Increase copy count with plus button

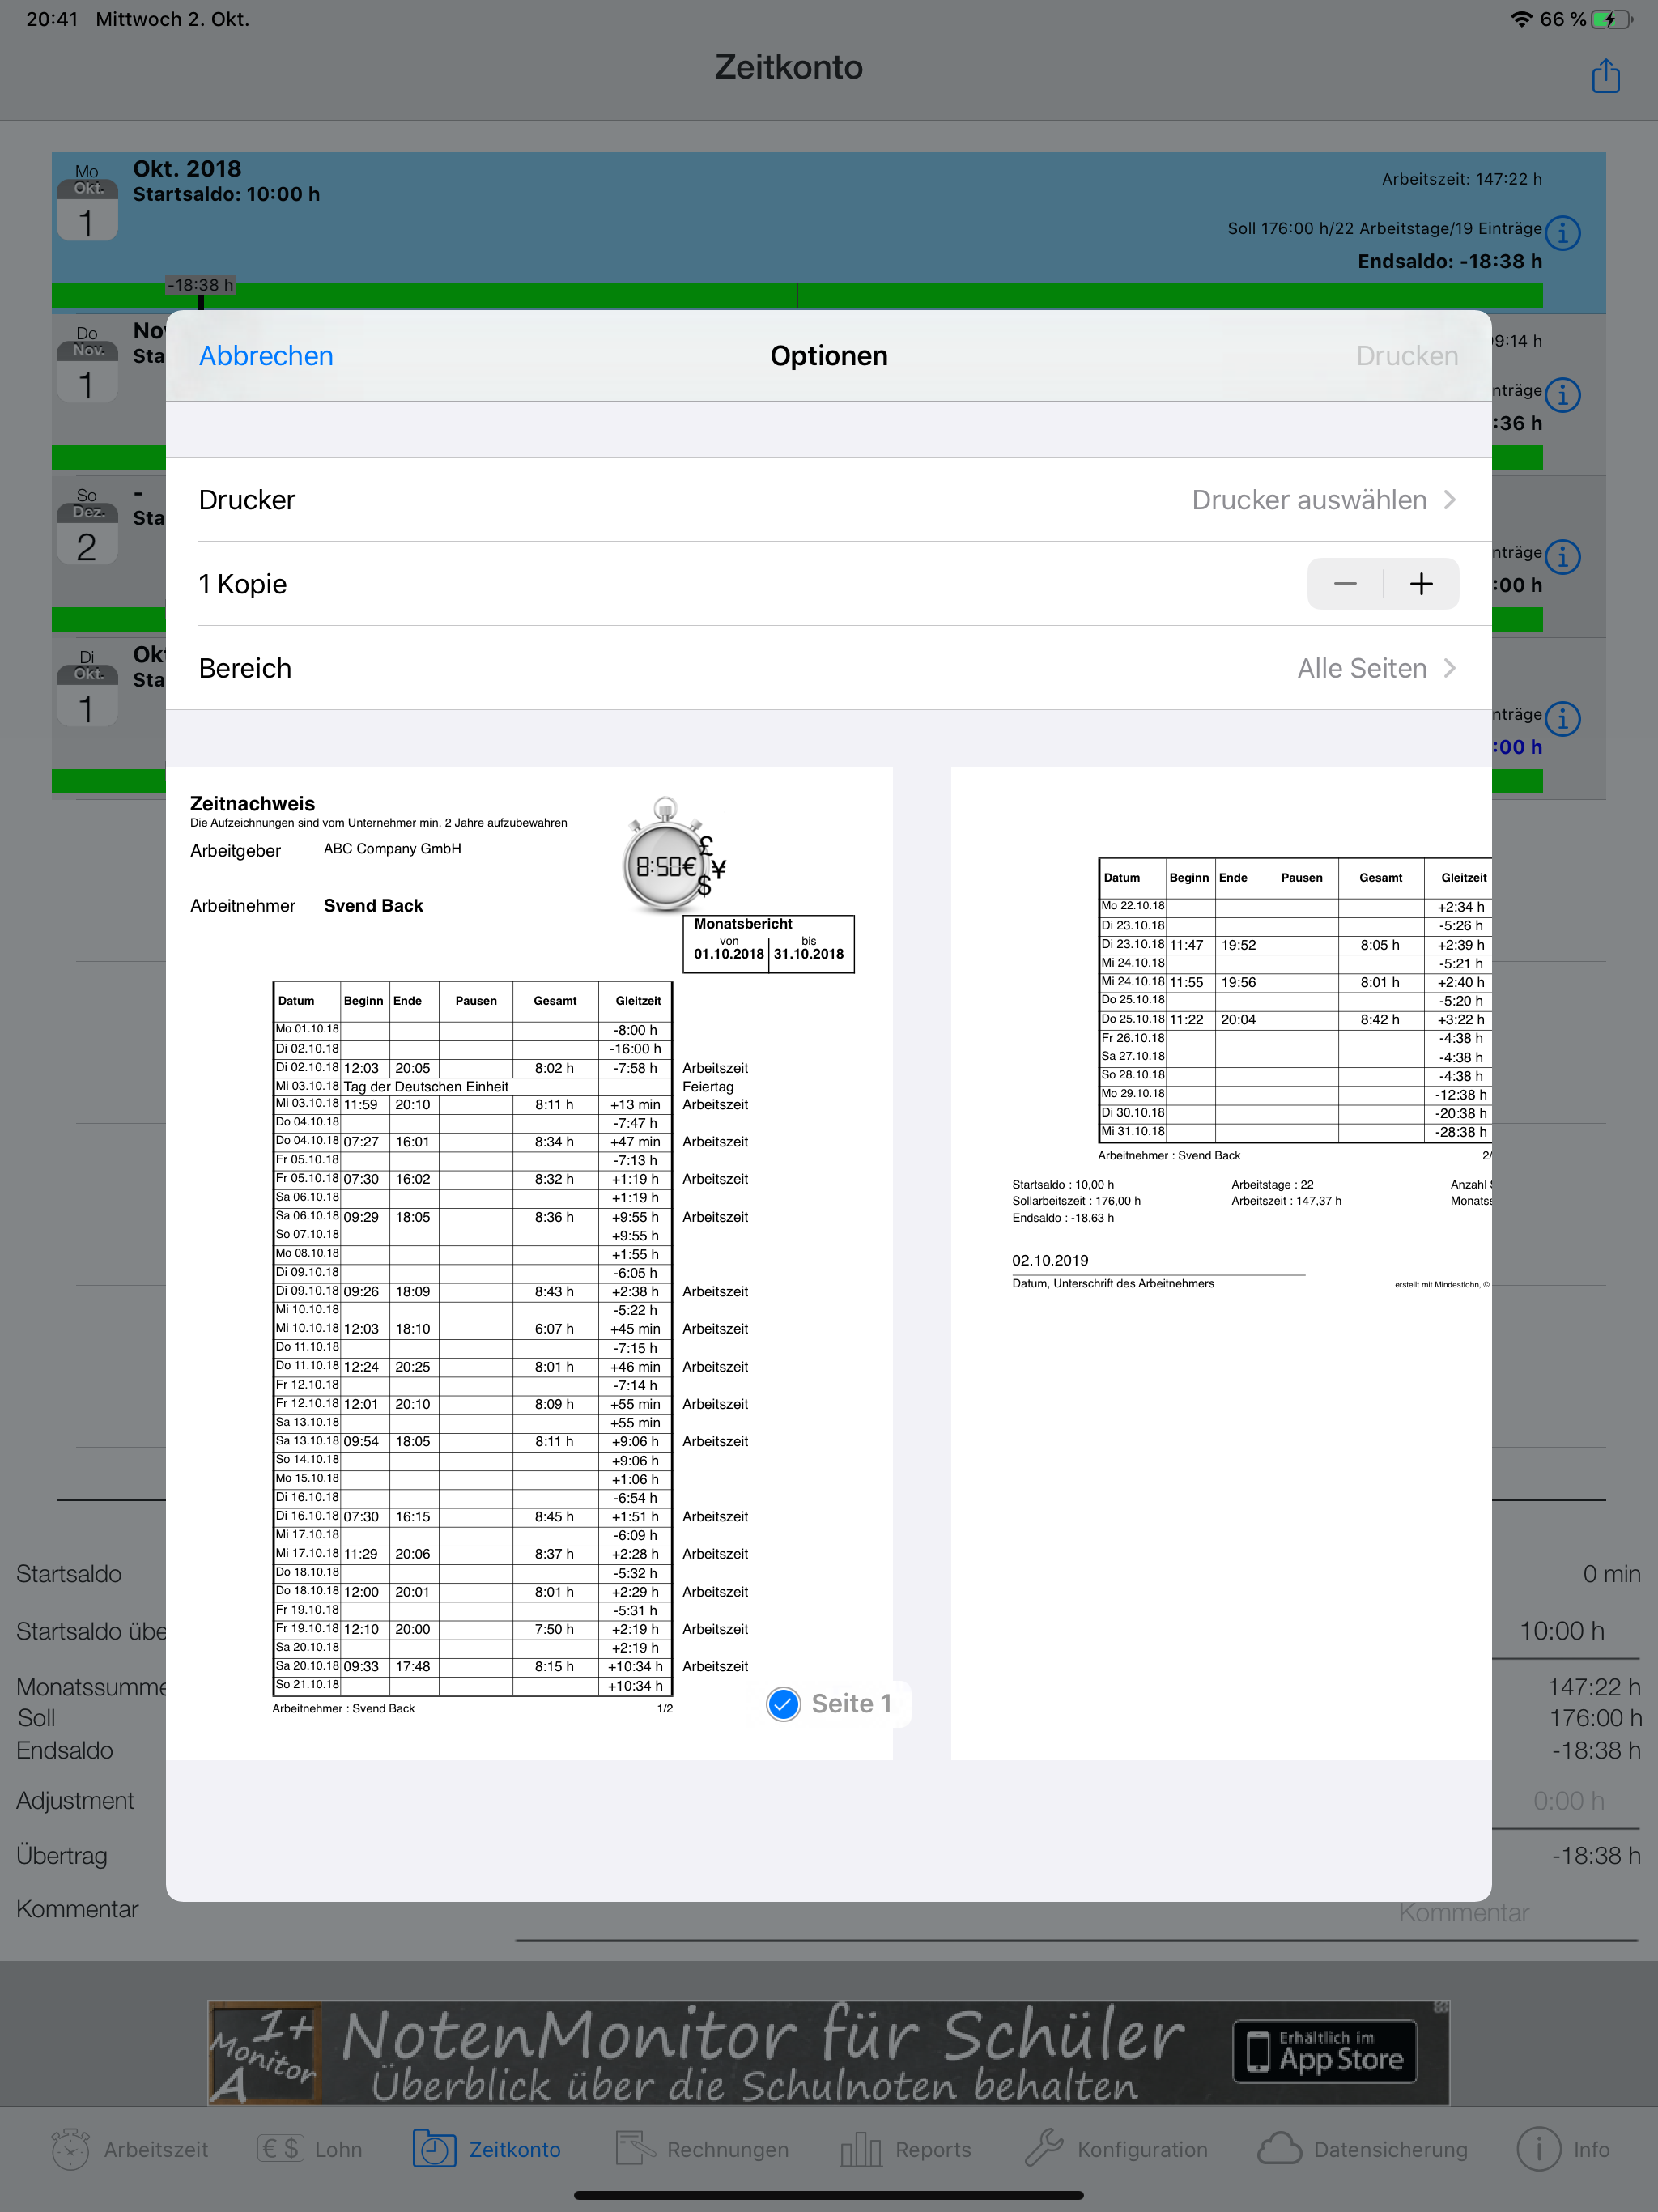tap(1421, 584)
